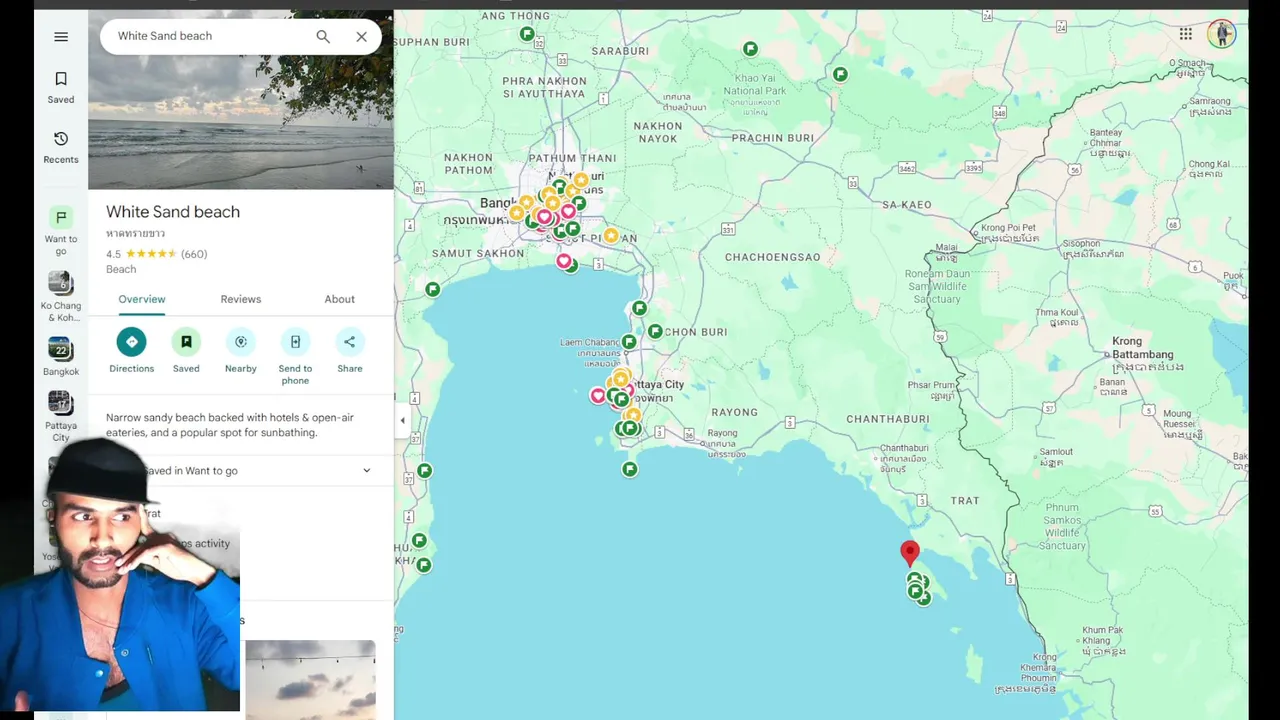Click the Beach category label
Image resolution: width=1280 pixels, height=720 pixels.
pos(121,269)
